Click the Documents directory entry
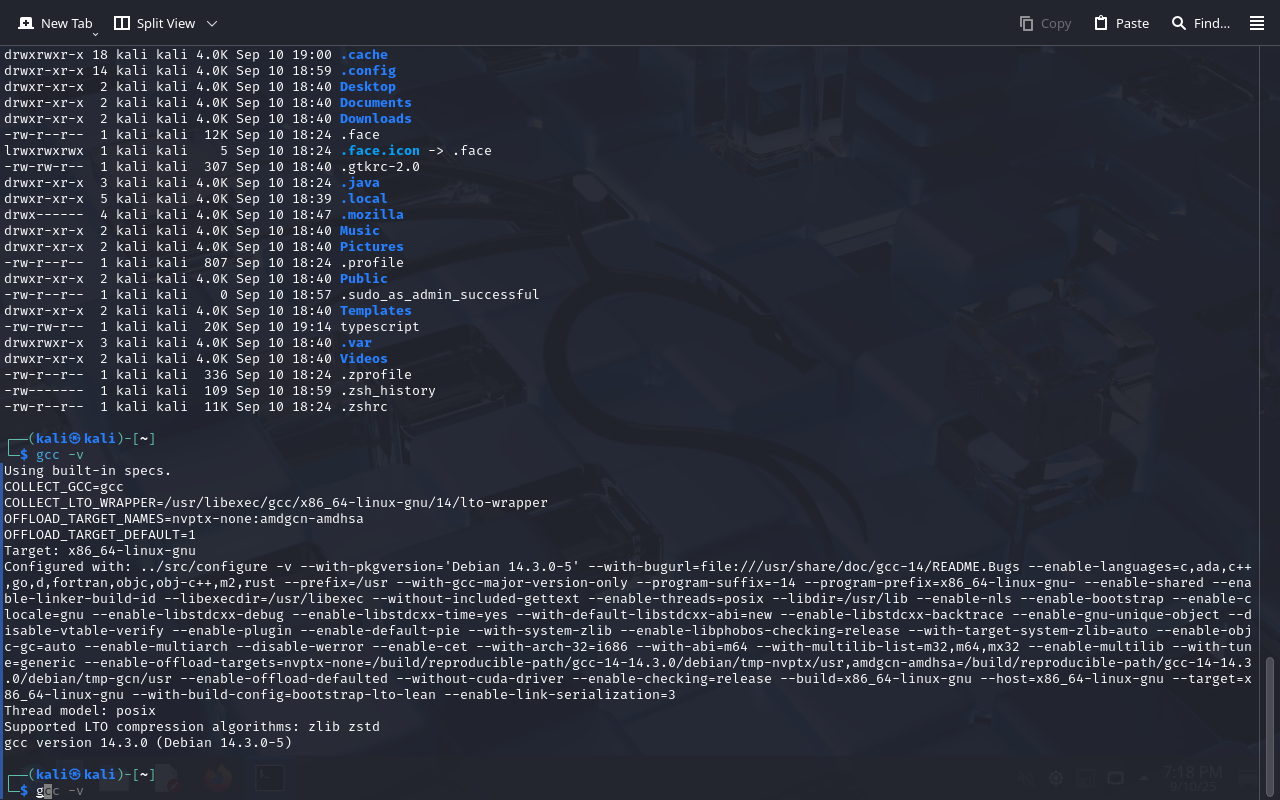1280x800 pixels. [x=376, y=103]
